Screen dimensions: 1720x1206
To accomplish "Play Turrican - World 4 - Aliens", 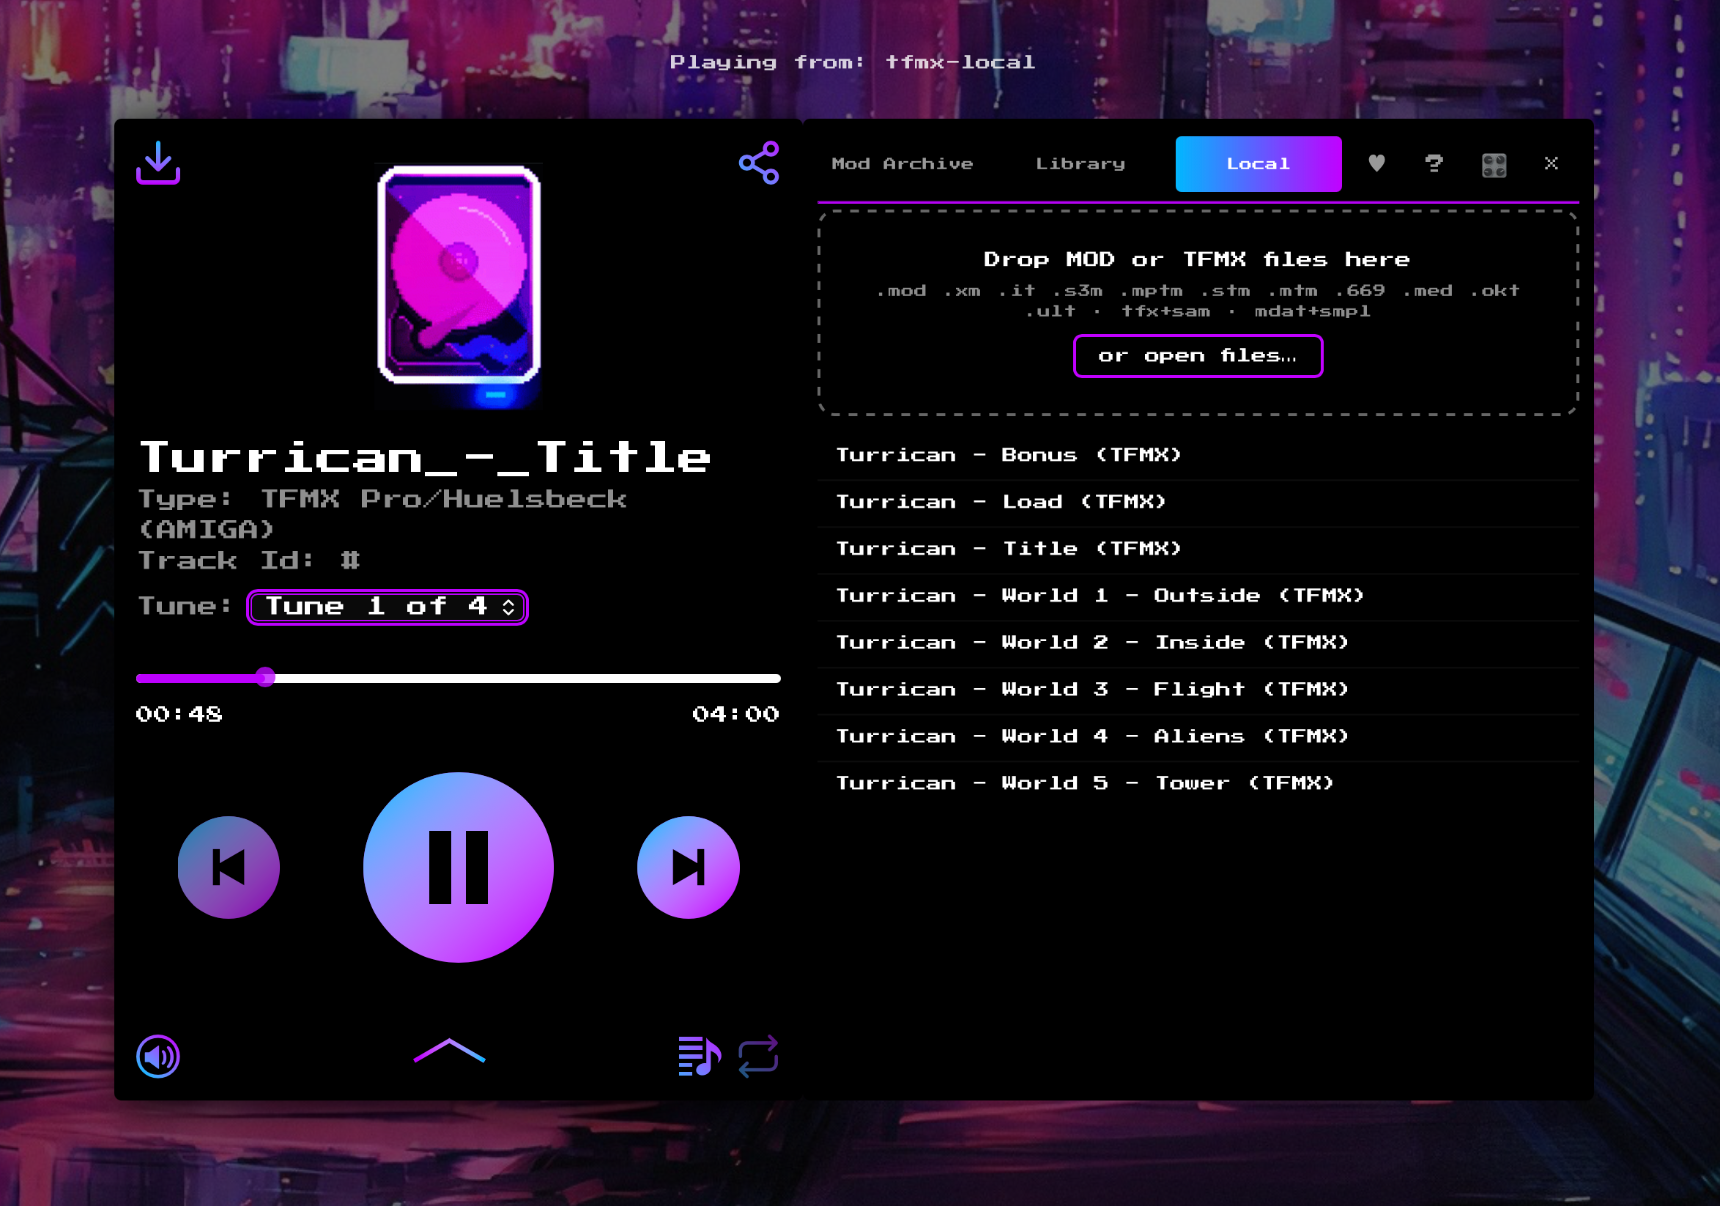I will coord(1198,737).
